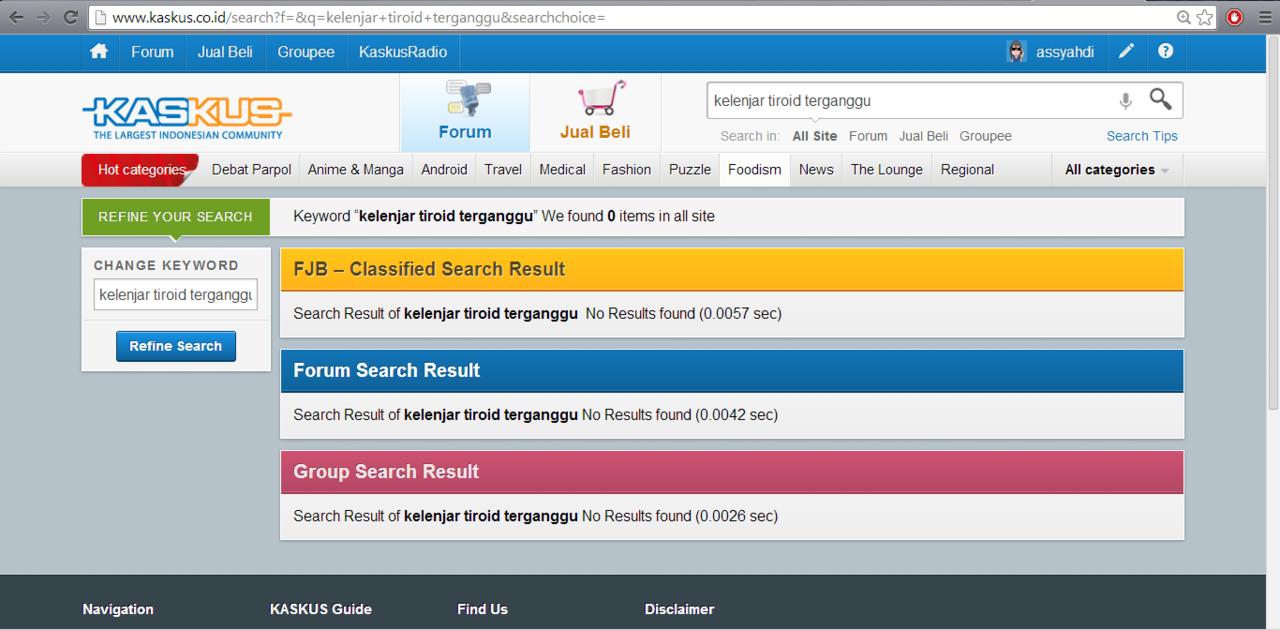Open the Foodism category
The height and width of the screenshot is (630, 1280).
755,170
